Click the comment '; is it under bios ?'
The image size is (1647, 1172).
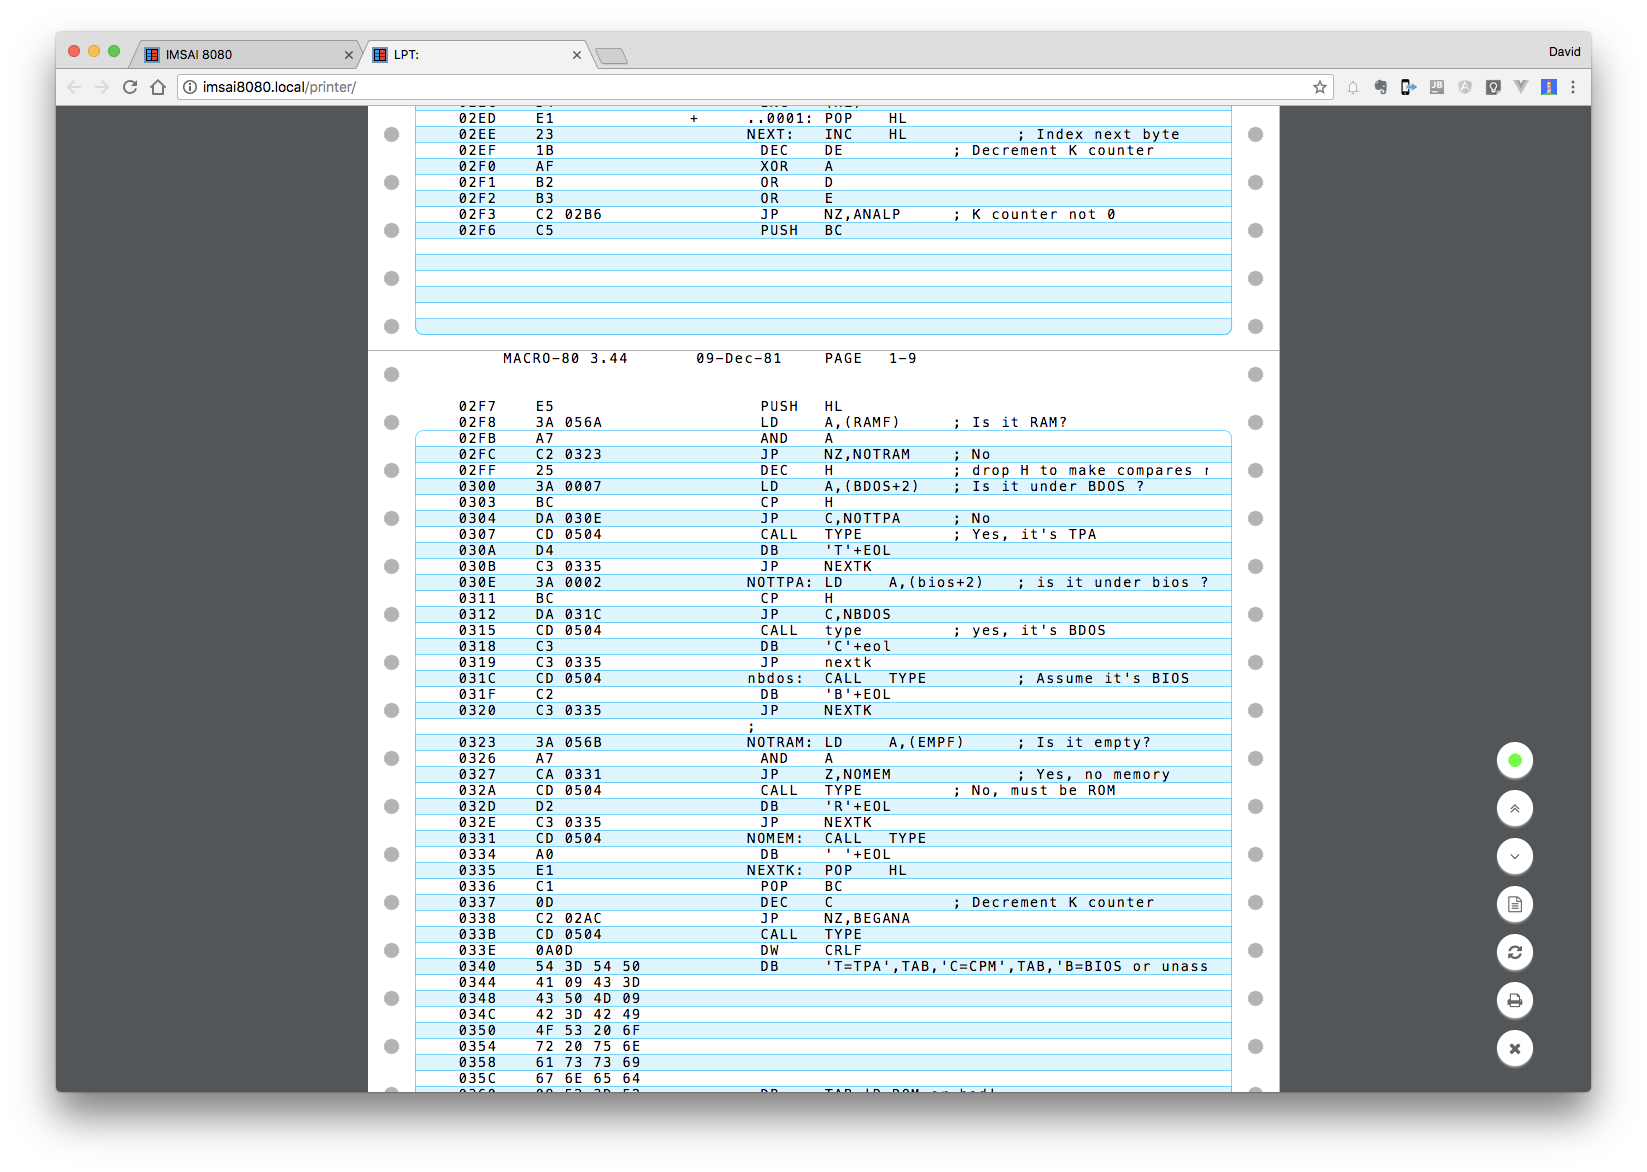(x=1113, y=582)
